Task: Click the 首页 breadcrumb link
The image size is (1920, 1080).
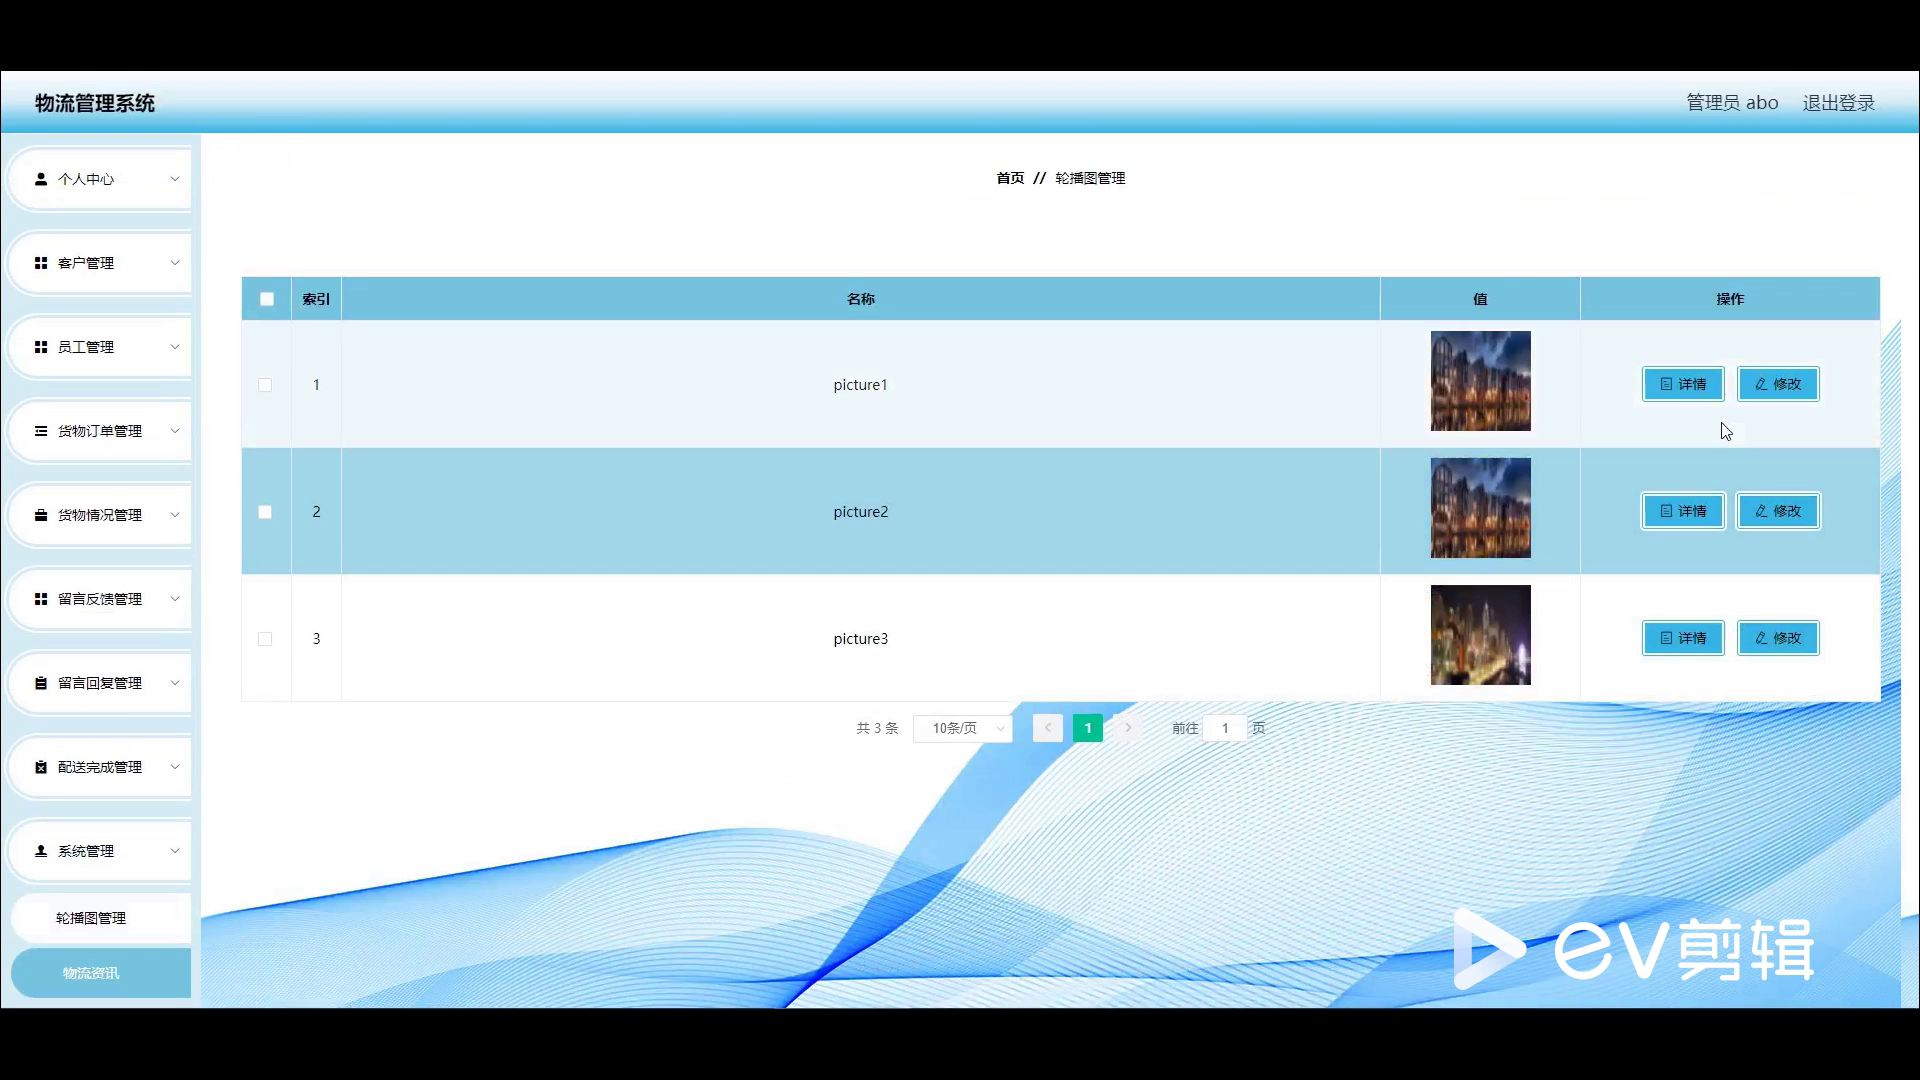Action: click(x=1010, y=178)
